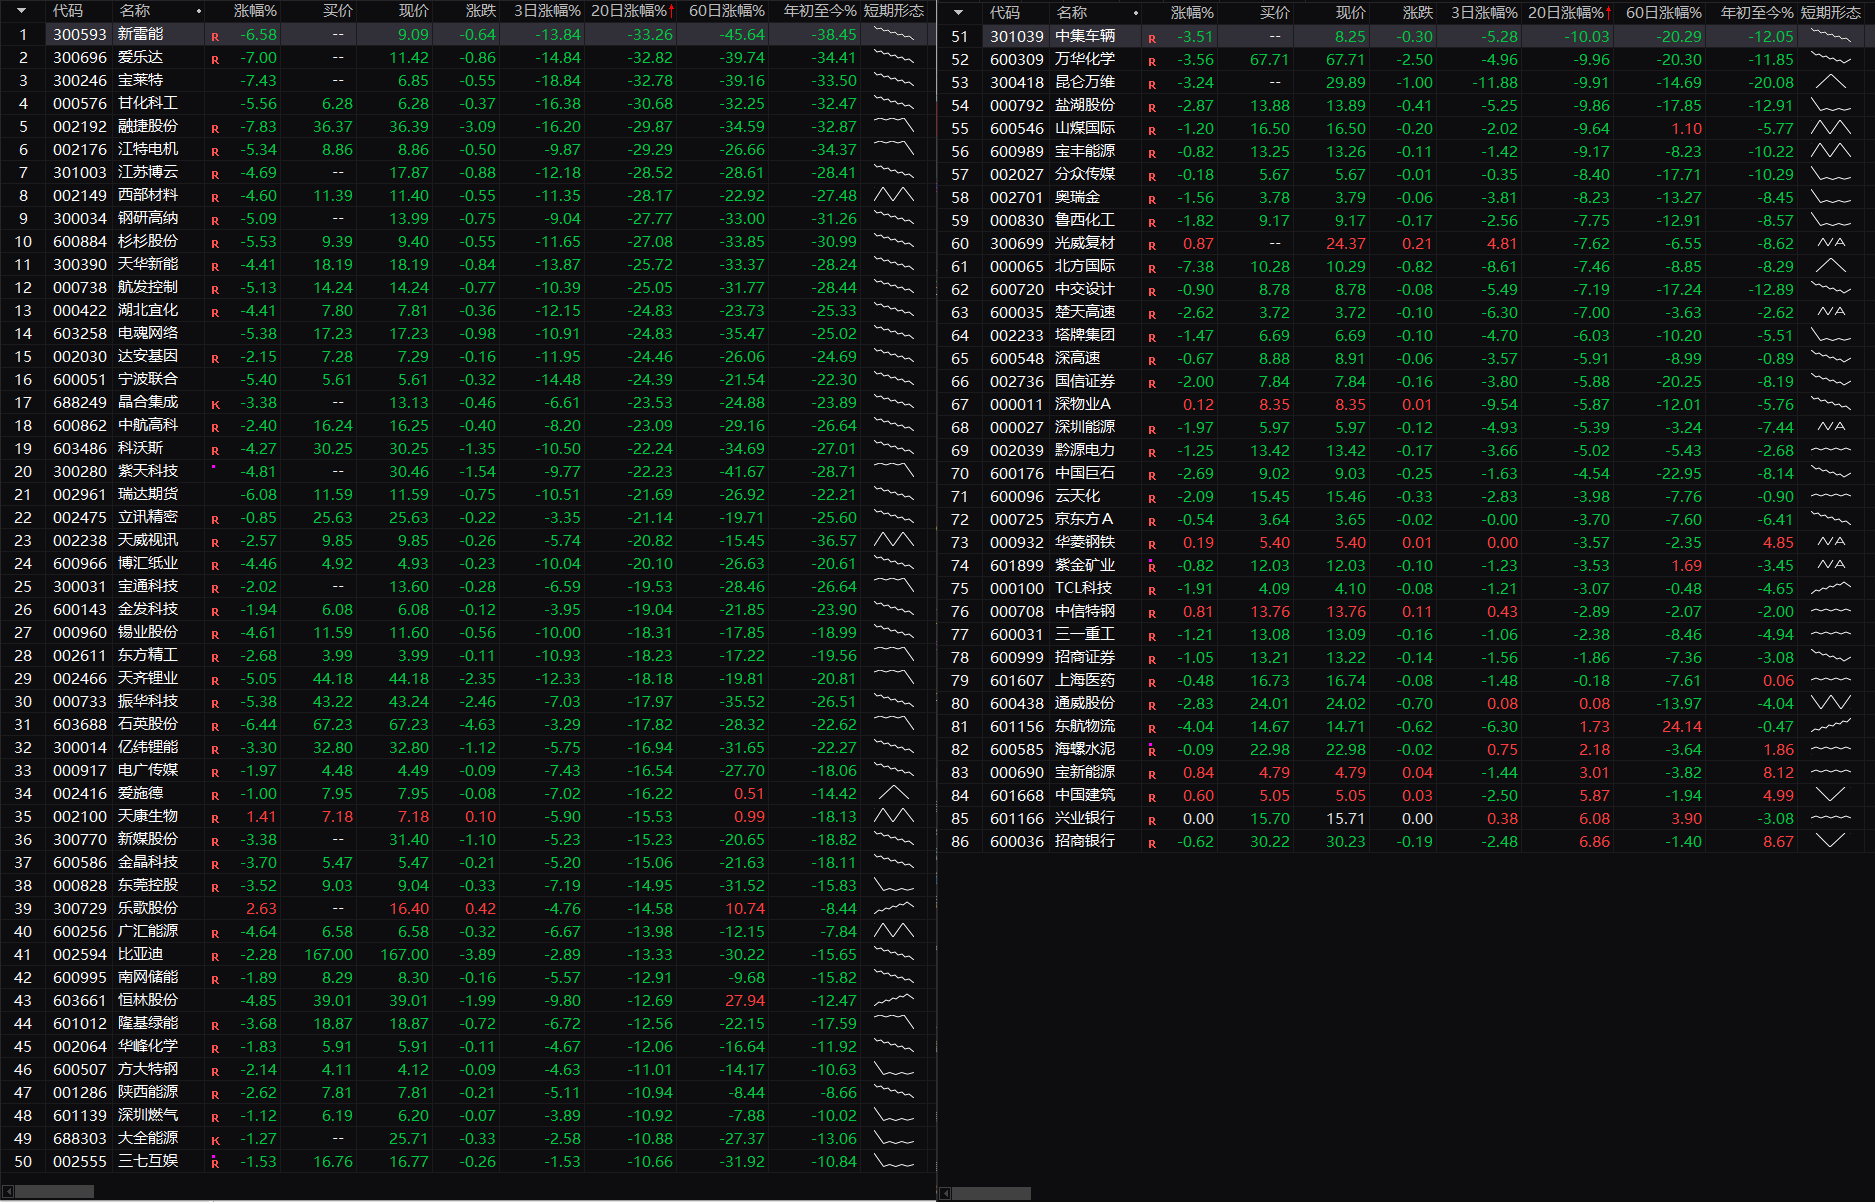Viewport: 1875px width, 1202px height.
Task: Sort right list by 60日涨幅% header
Action: (1663, 13)
